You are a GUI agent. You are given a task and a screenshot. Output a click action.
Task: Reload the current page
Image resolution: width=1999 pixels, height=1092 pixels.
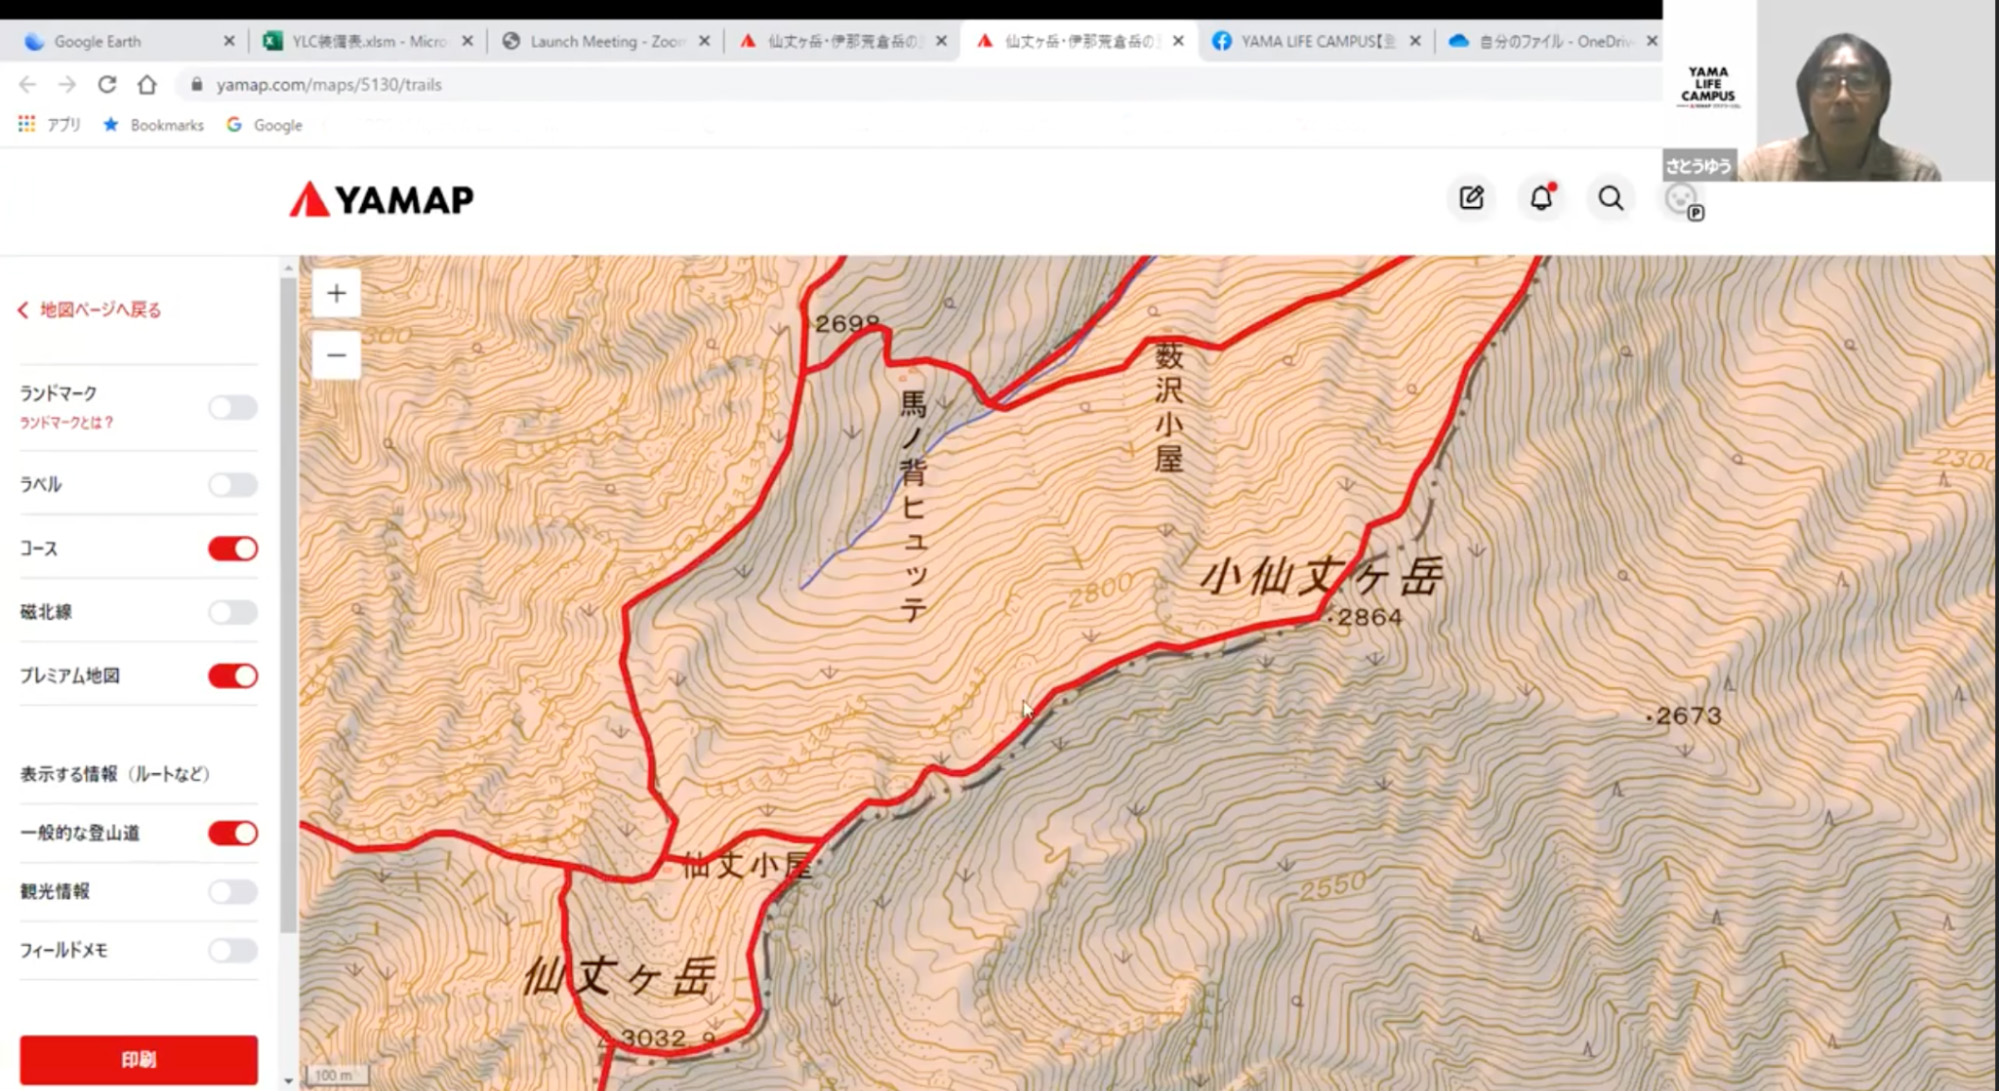[107, 84]
